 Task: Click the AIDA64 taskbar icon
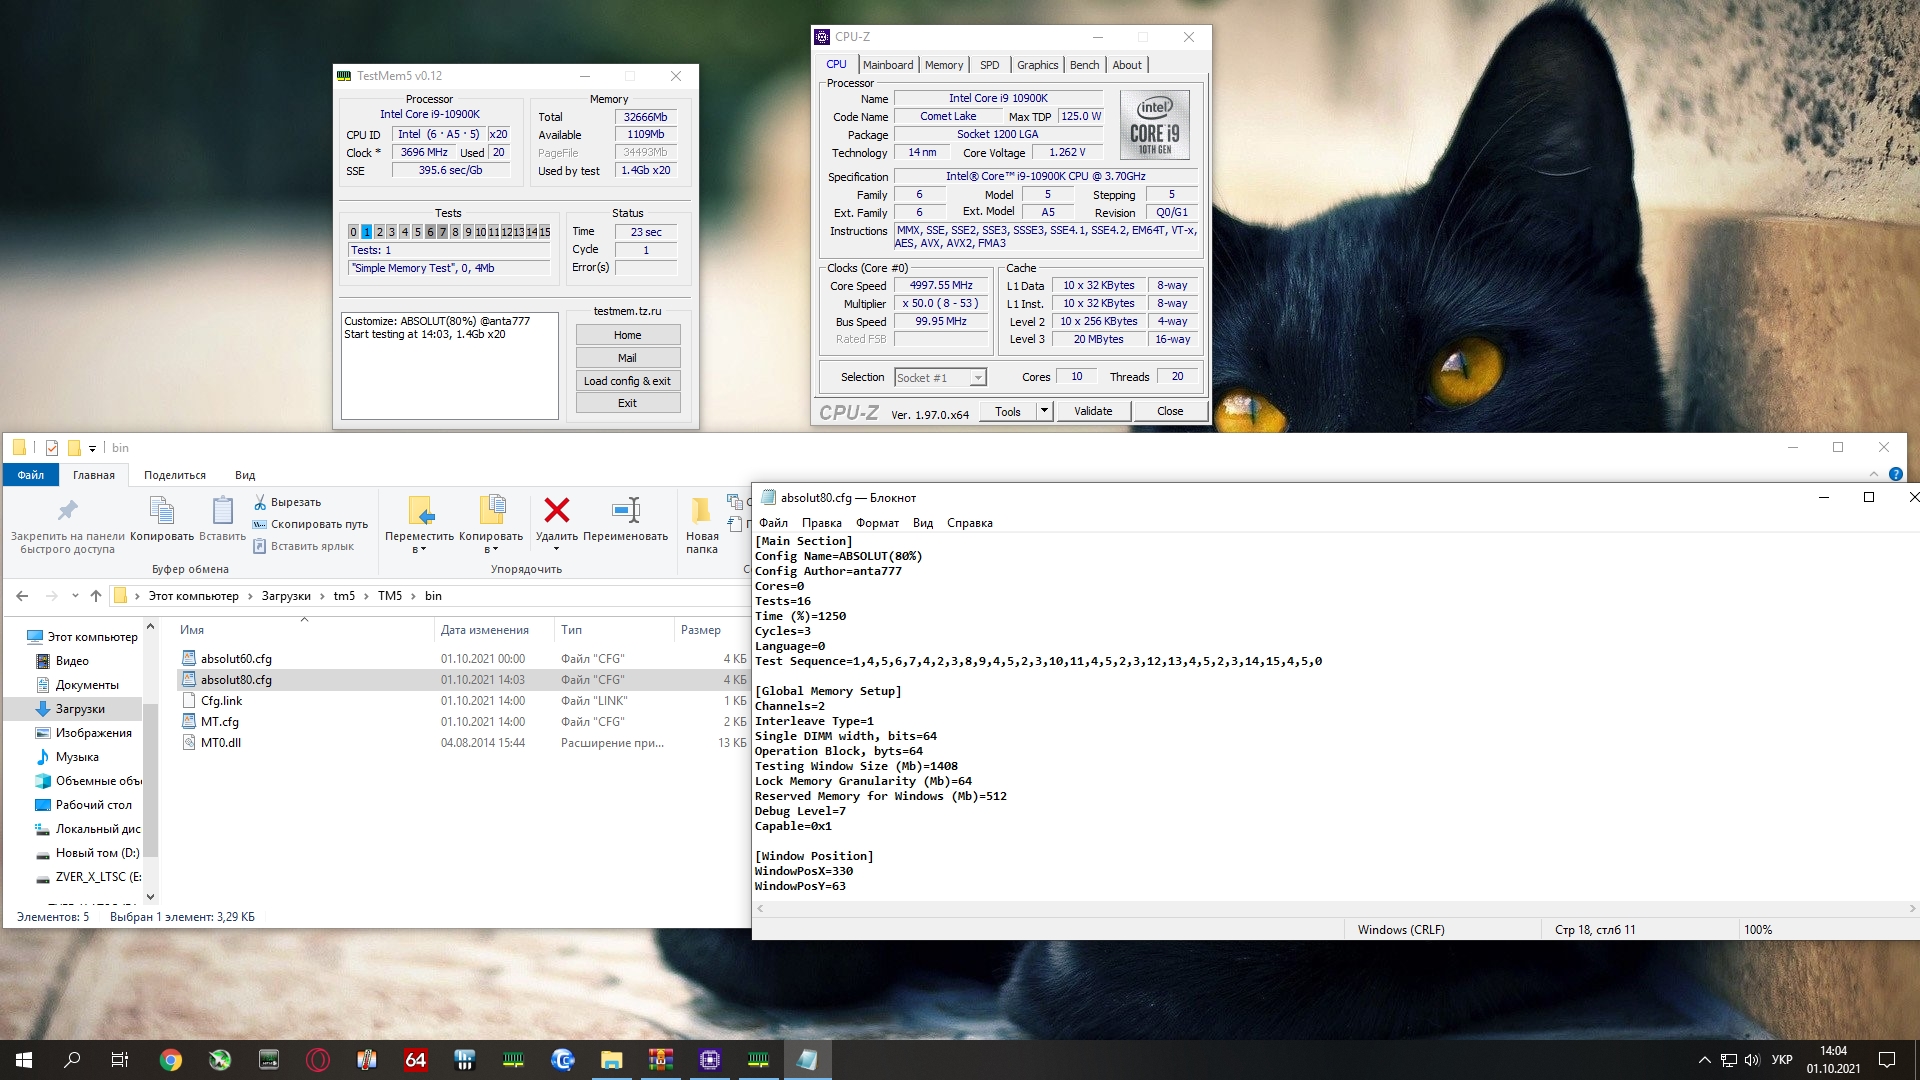[x=416, y=1060]
